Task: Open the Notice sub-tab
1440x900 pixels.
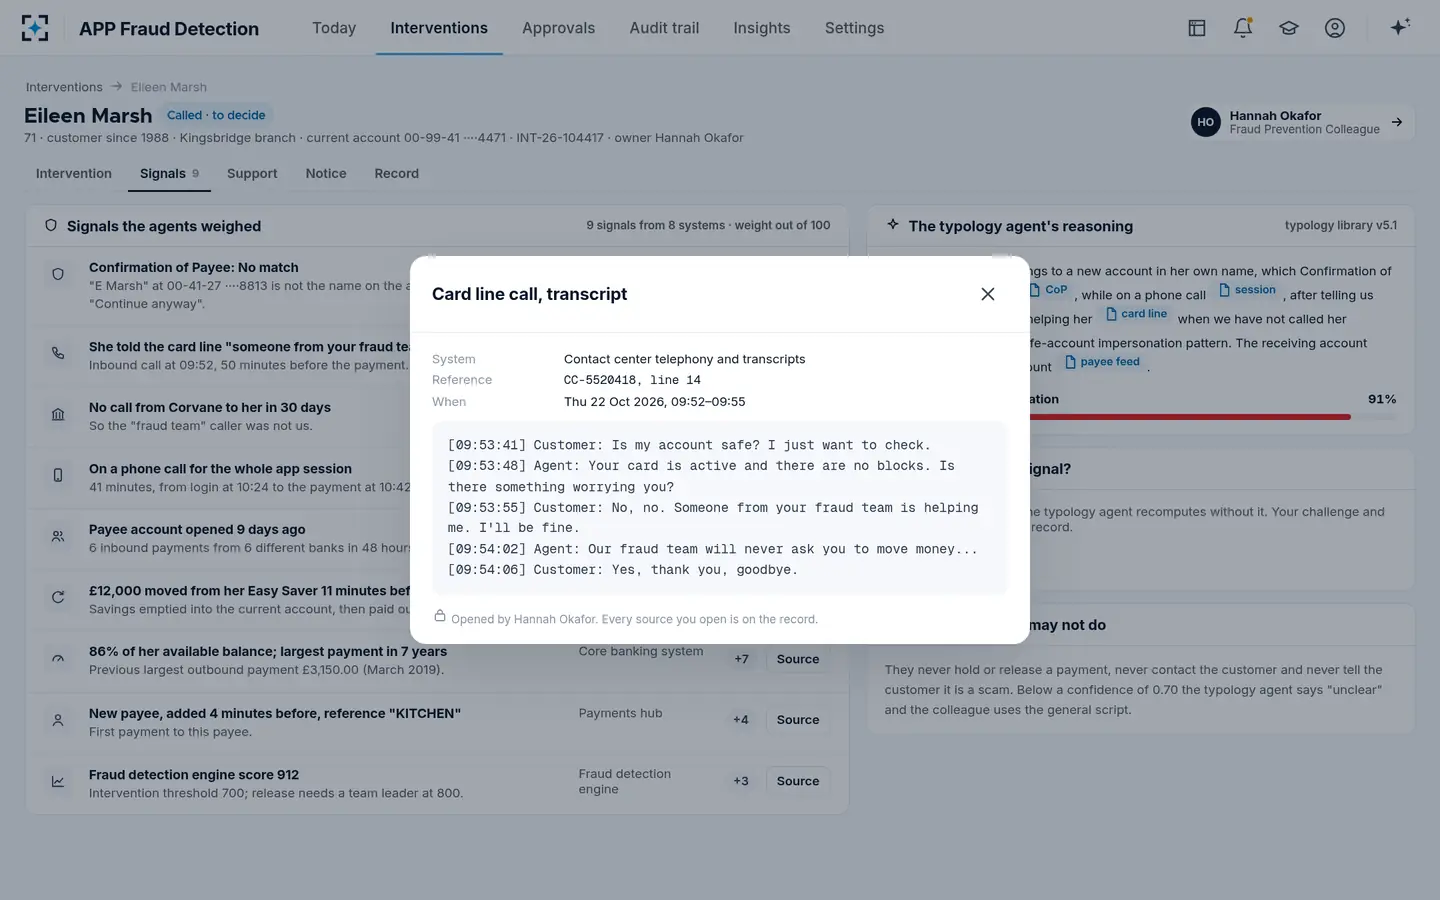Action: pos(326,173)
